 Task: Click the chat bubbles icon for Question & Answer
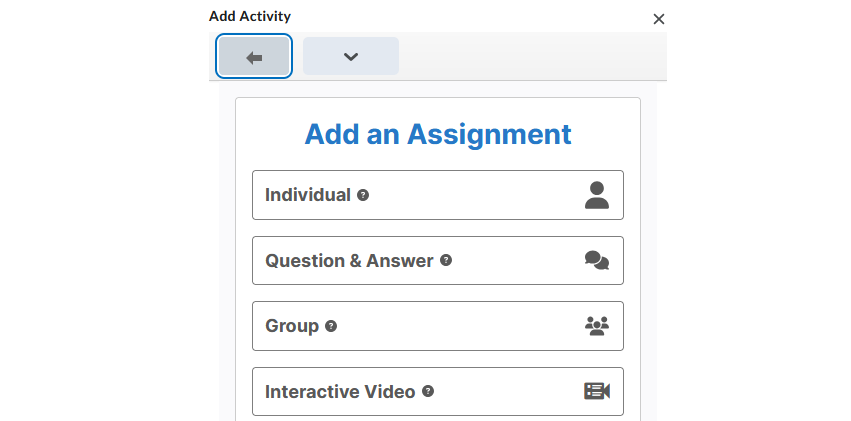coord(596,260)
